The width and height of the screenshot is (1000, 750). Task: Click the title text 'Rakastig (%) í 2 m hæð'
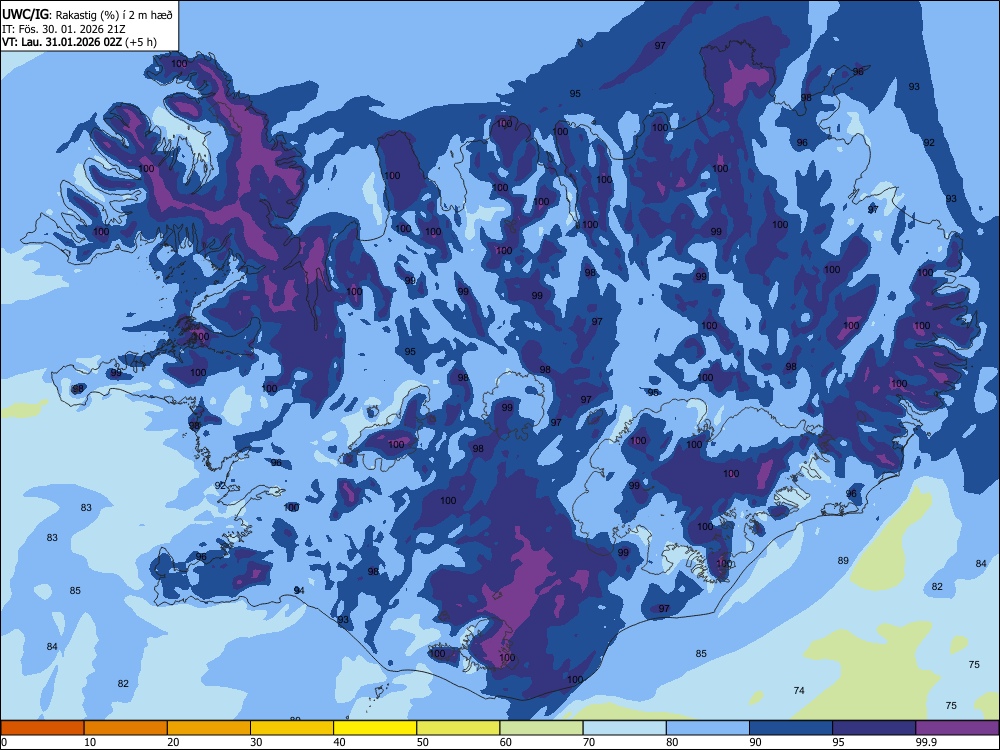[114, 15]
